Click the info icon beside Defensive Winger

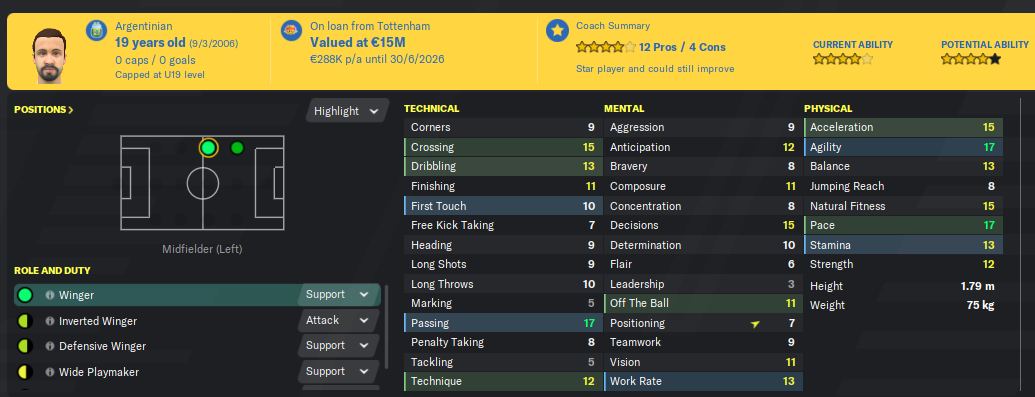(x=50, y=346)
